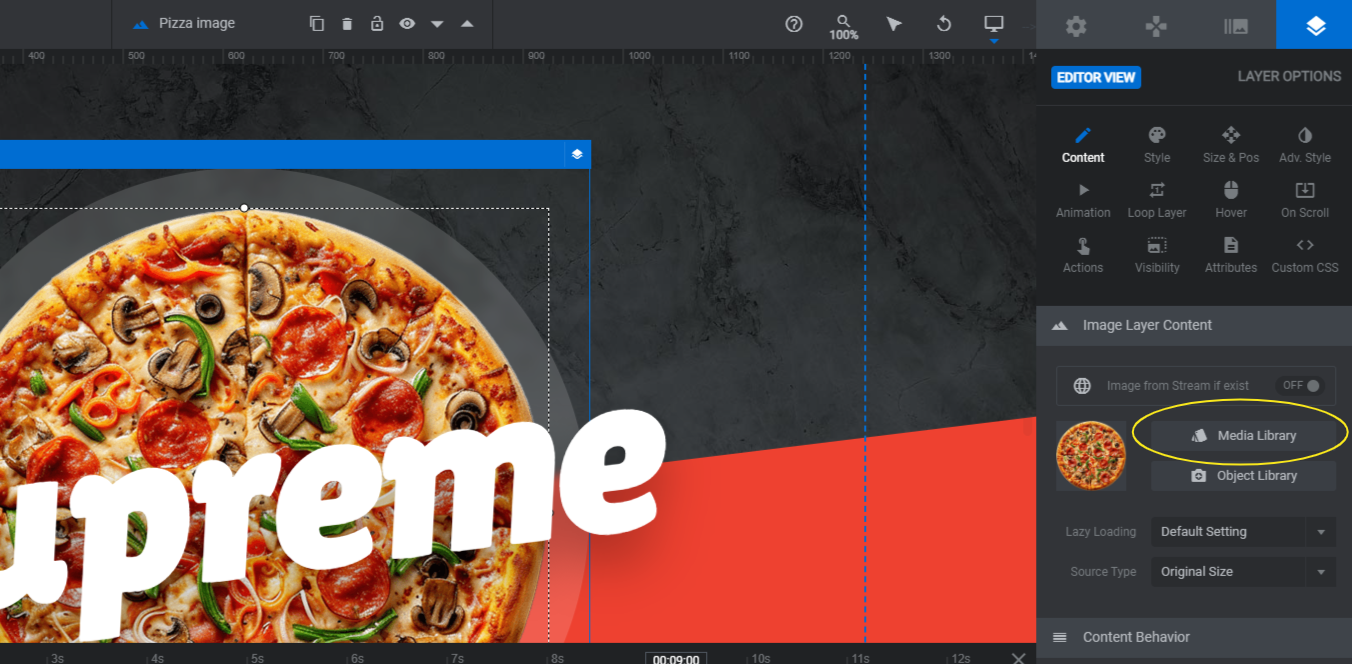Open the Style palette option
The height and width of the screenshot is (664, 1352).
1157,145
